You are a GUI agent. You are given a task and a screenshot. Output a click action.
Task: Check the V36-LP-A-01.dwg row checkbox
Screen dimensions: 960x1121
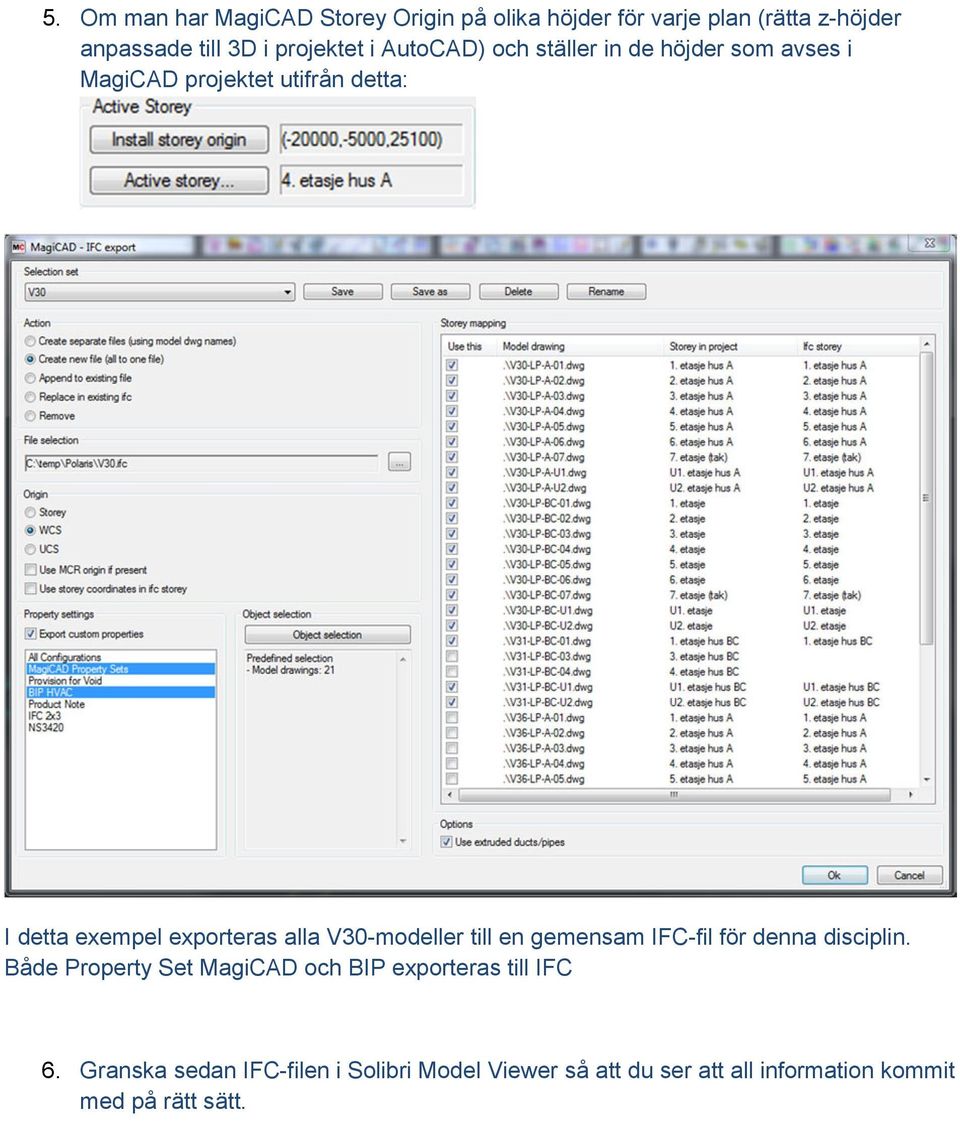(x=452, y=718)
